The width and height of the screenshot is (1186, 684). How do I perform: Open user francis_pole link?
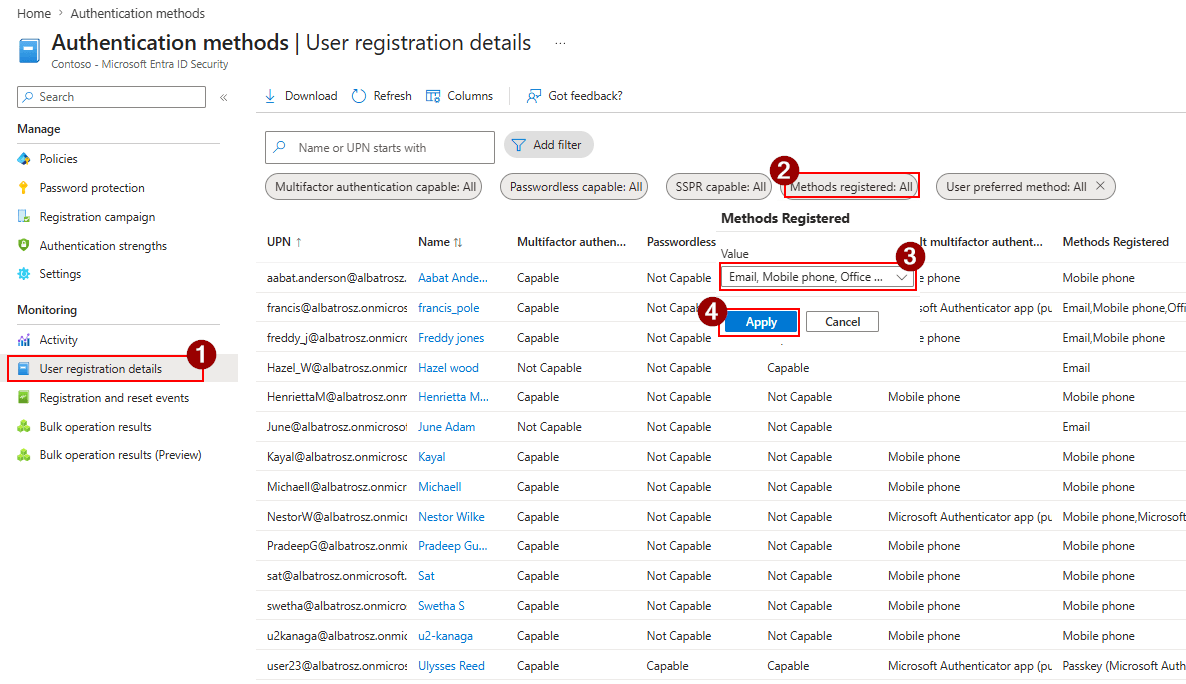point(449,308)
